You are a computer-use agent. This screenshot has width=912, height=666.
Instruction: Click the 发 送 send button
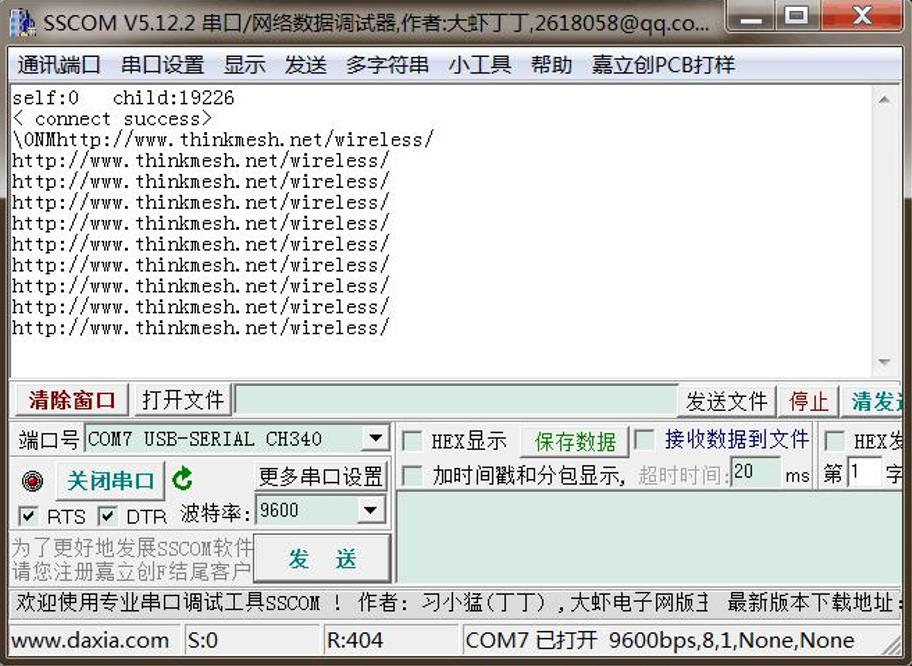pyautogui.click(x=322, y=559)
